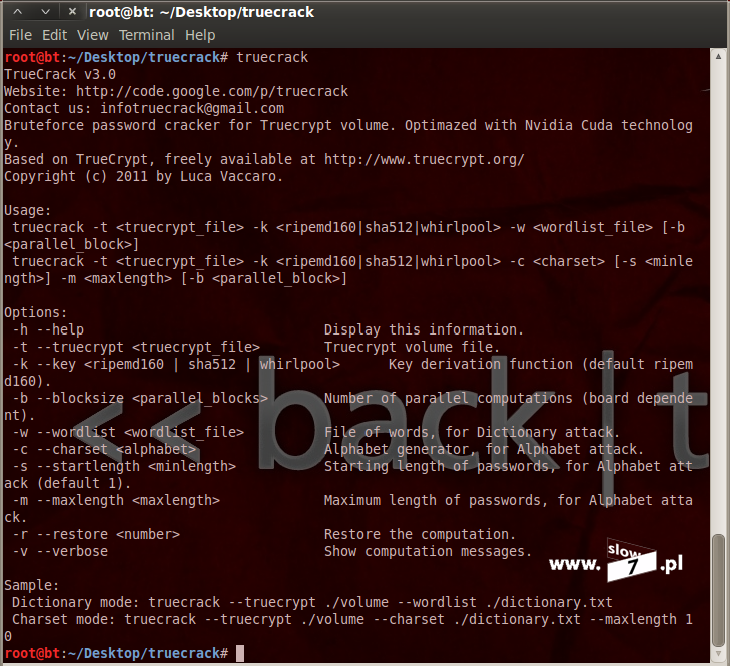Click the 'Dictionary mode:' sample line

click(312, 602)
